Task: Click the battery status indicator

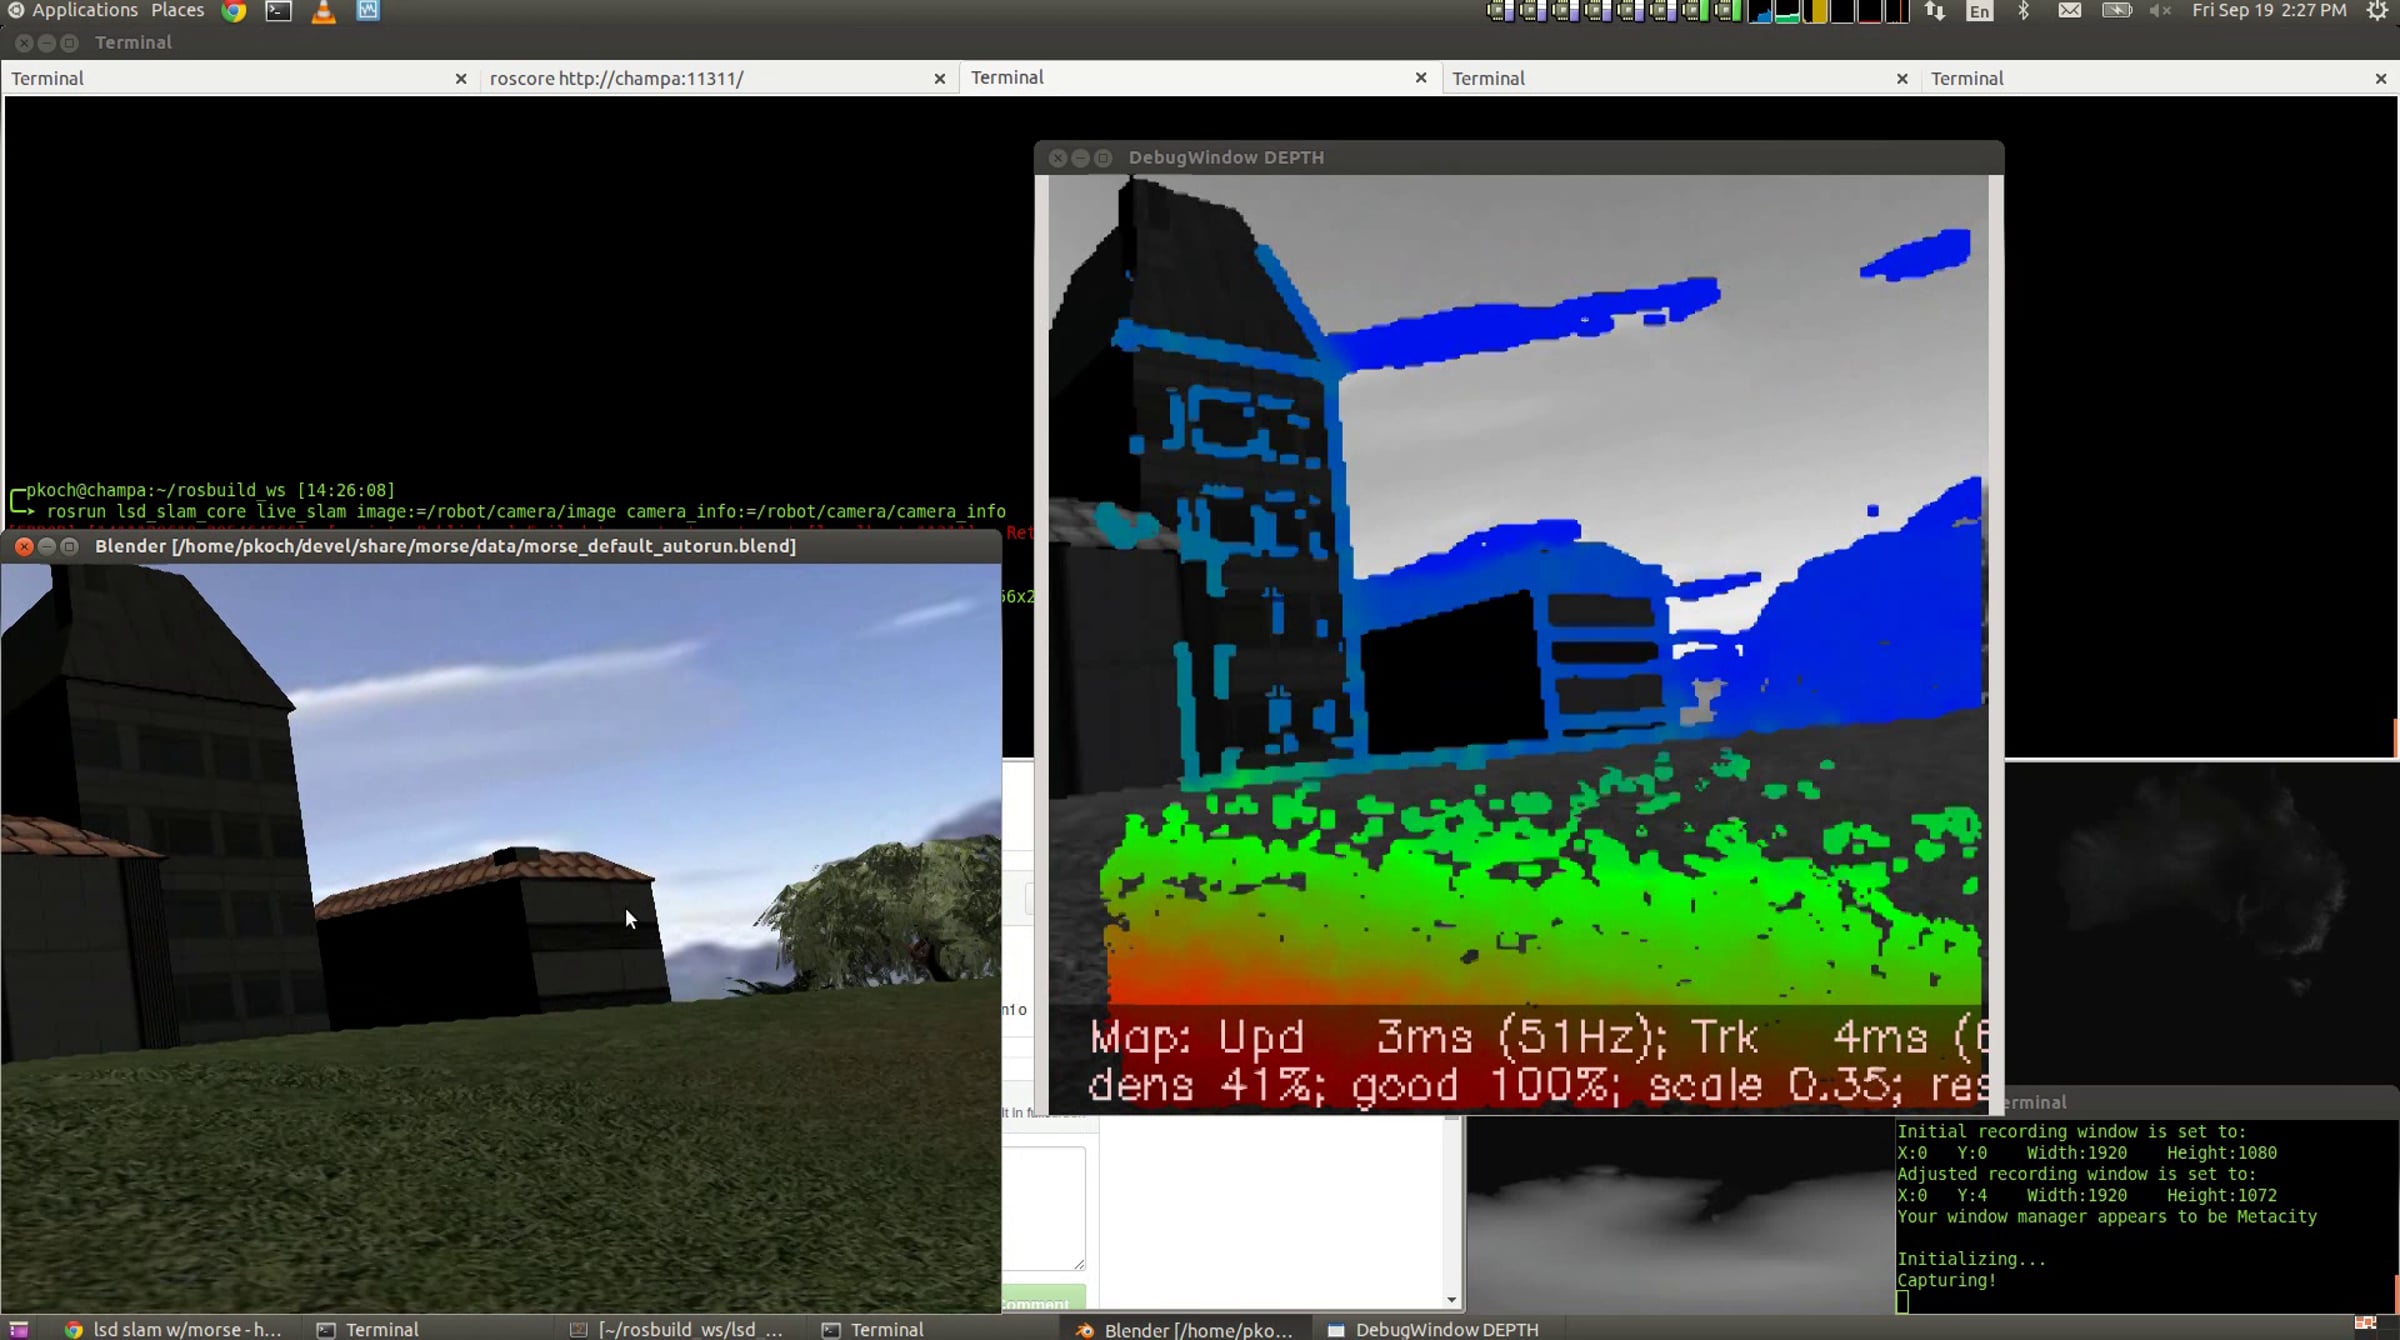Action: pos(2116,11)
